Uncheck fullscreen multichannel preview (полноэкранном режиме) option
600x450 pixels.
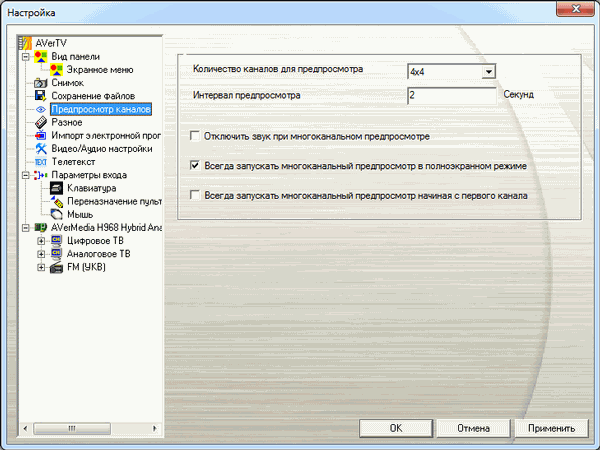pyautogui.click(x=195, y=165)
